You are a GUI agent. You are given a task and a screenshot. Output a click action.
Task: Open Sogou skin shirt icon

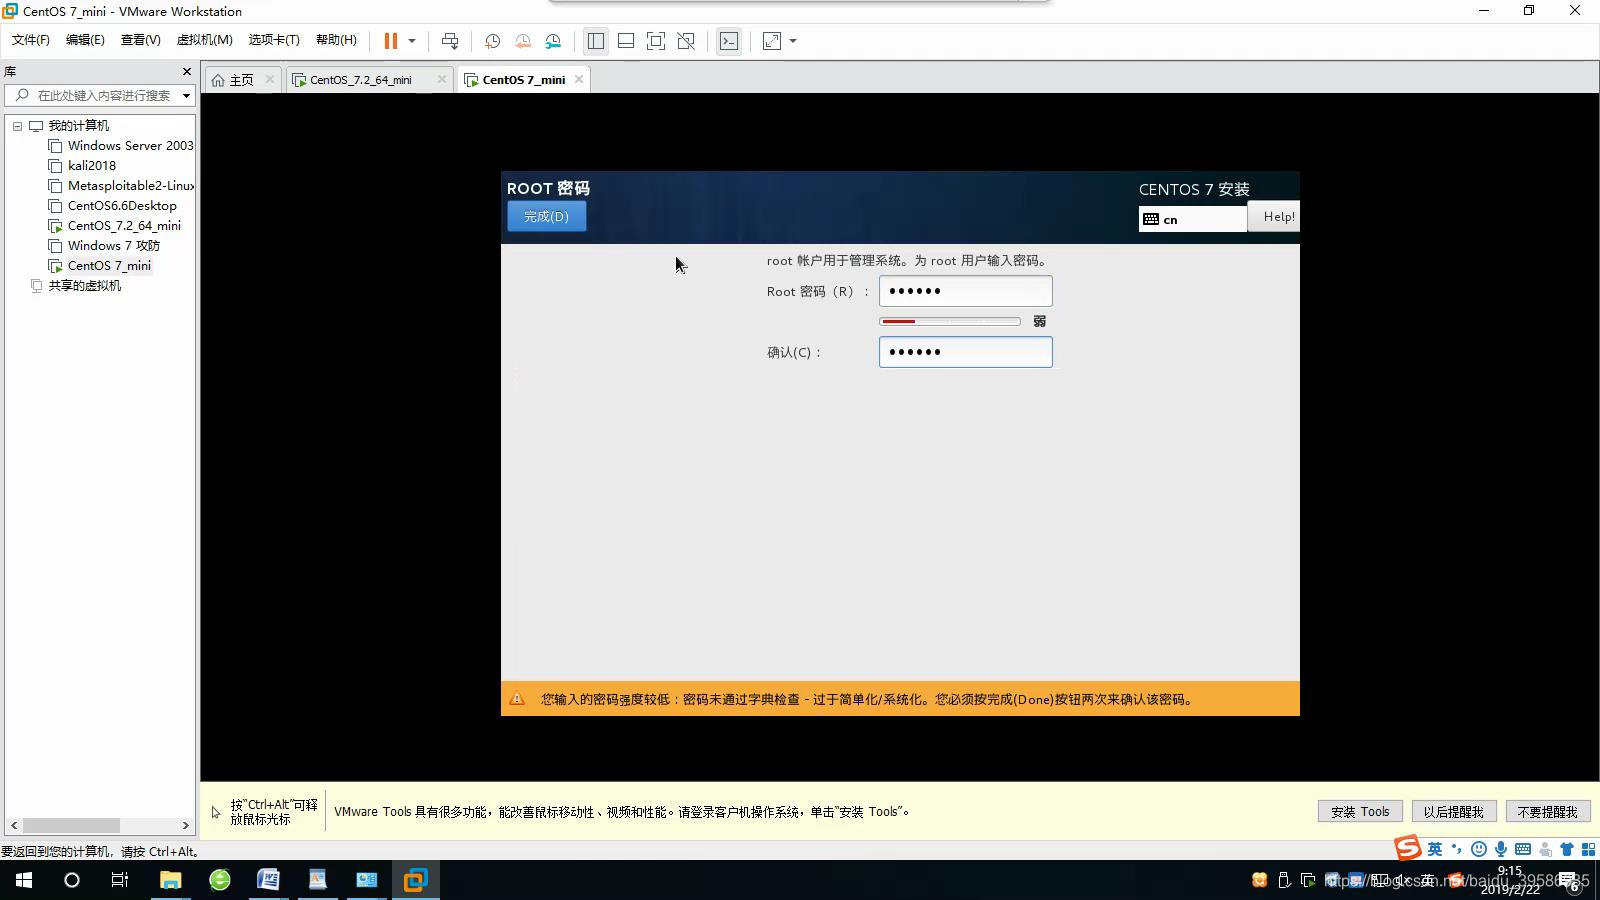click(x=1567, y=849)
